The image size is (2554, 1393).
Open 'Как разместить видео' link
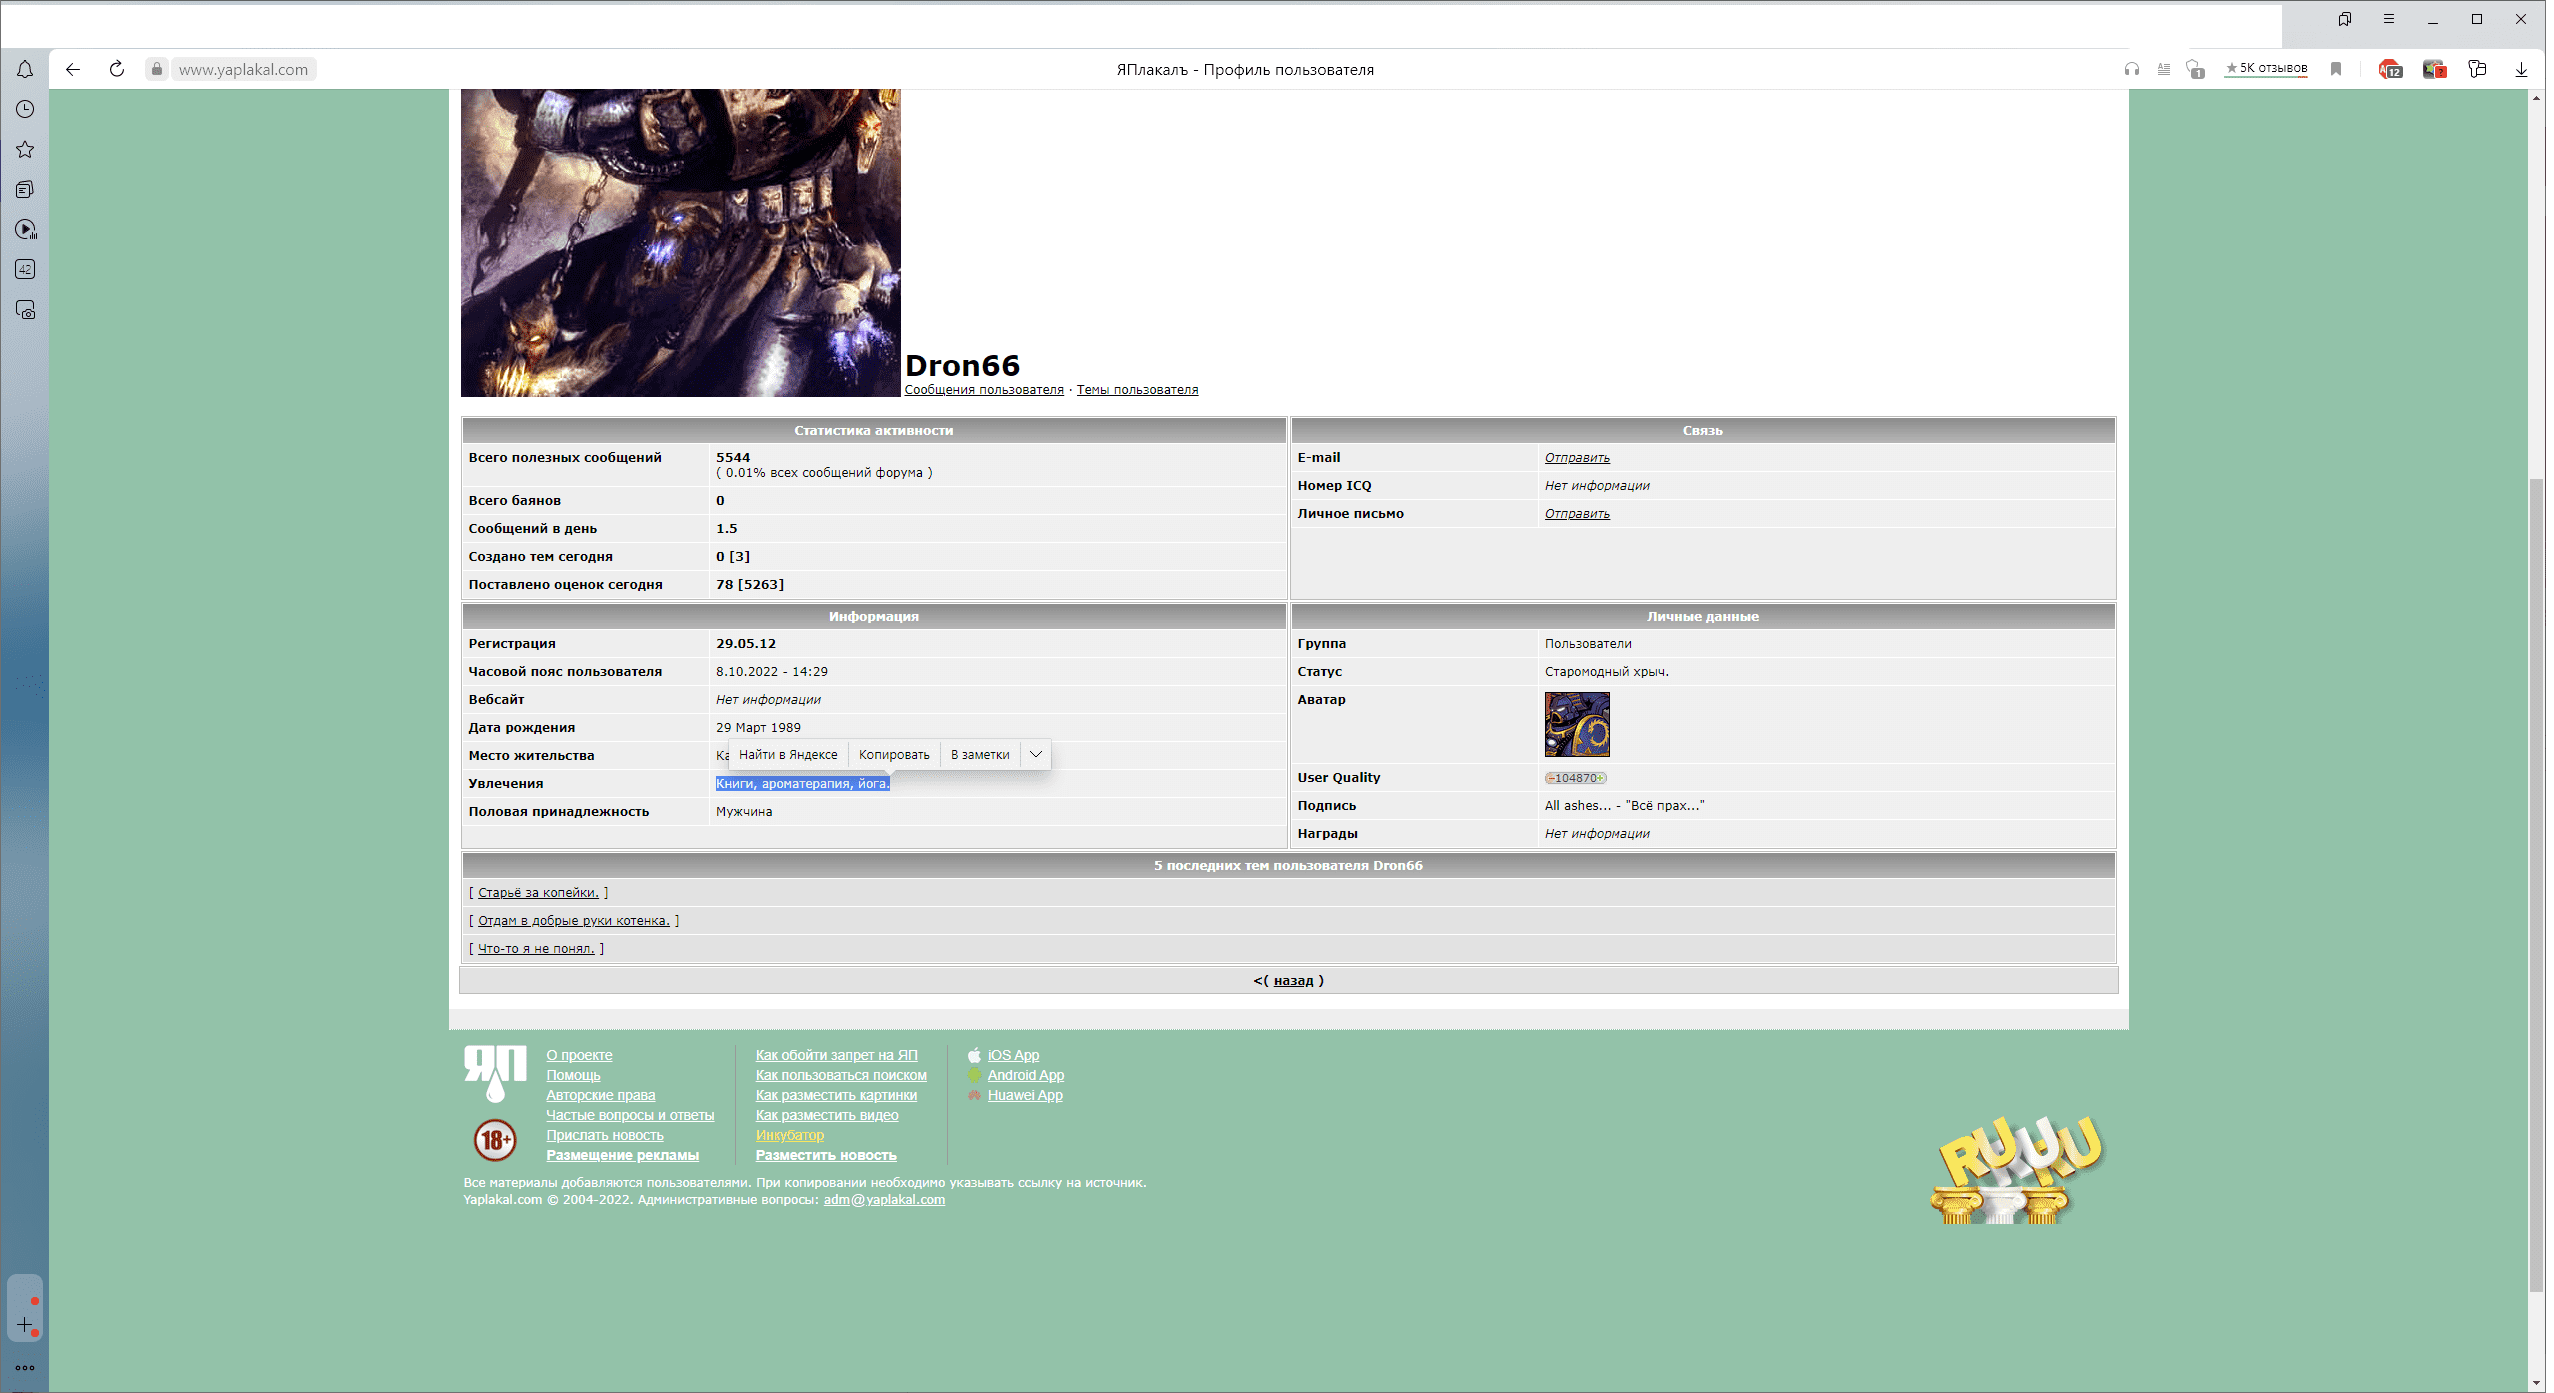point(827,1115)
